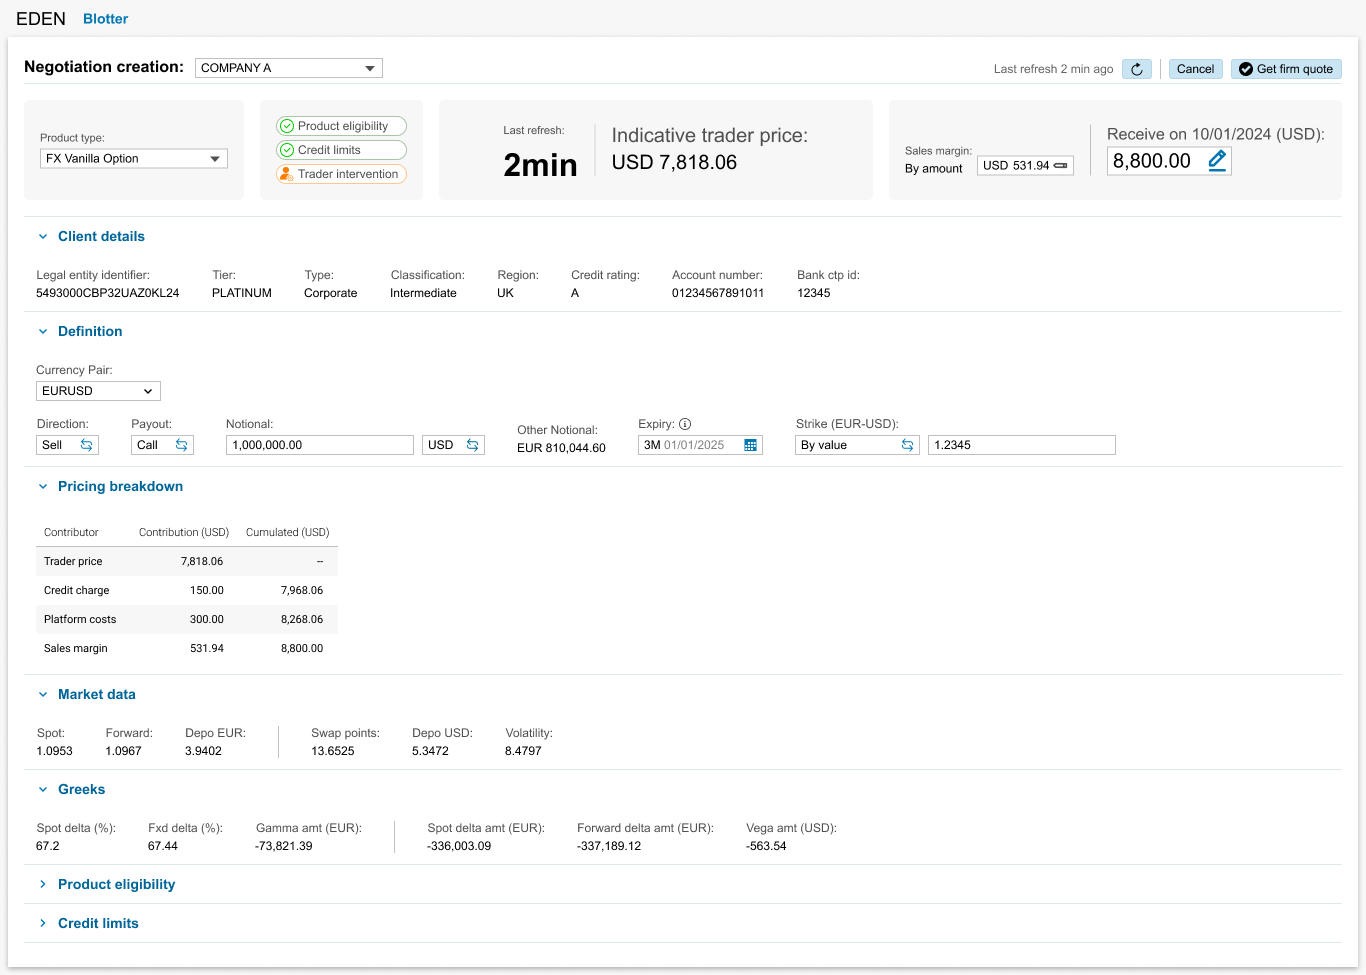The image size is (1366, 975).
Task: Click the Corporate client type value
Action: coord(331,293)
